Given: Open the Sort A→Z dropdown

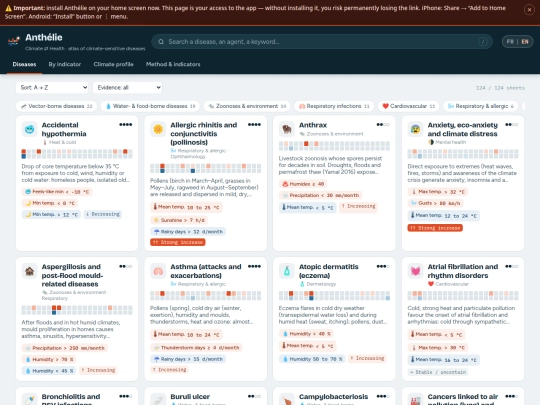Looking at the screenshot, I should pyautogui.click(x=52, y=87).
